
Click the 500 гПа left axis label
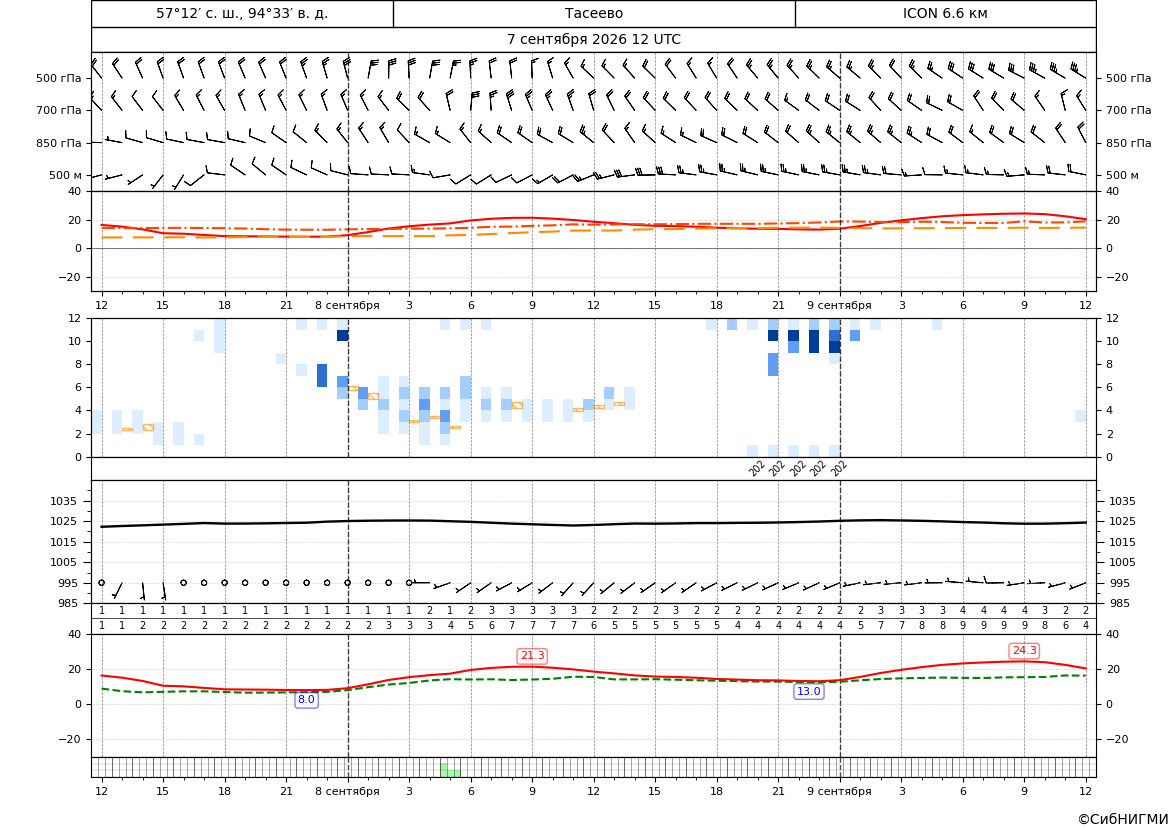point(59,78)
